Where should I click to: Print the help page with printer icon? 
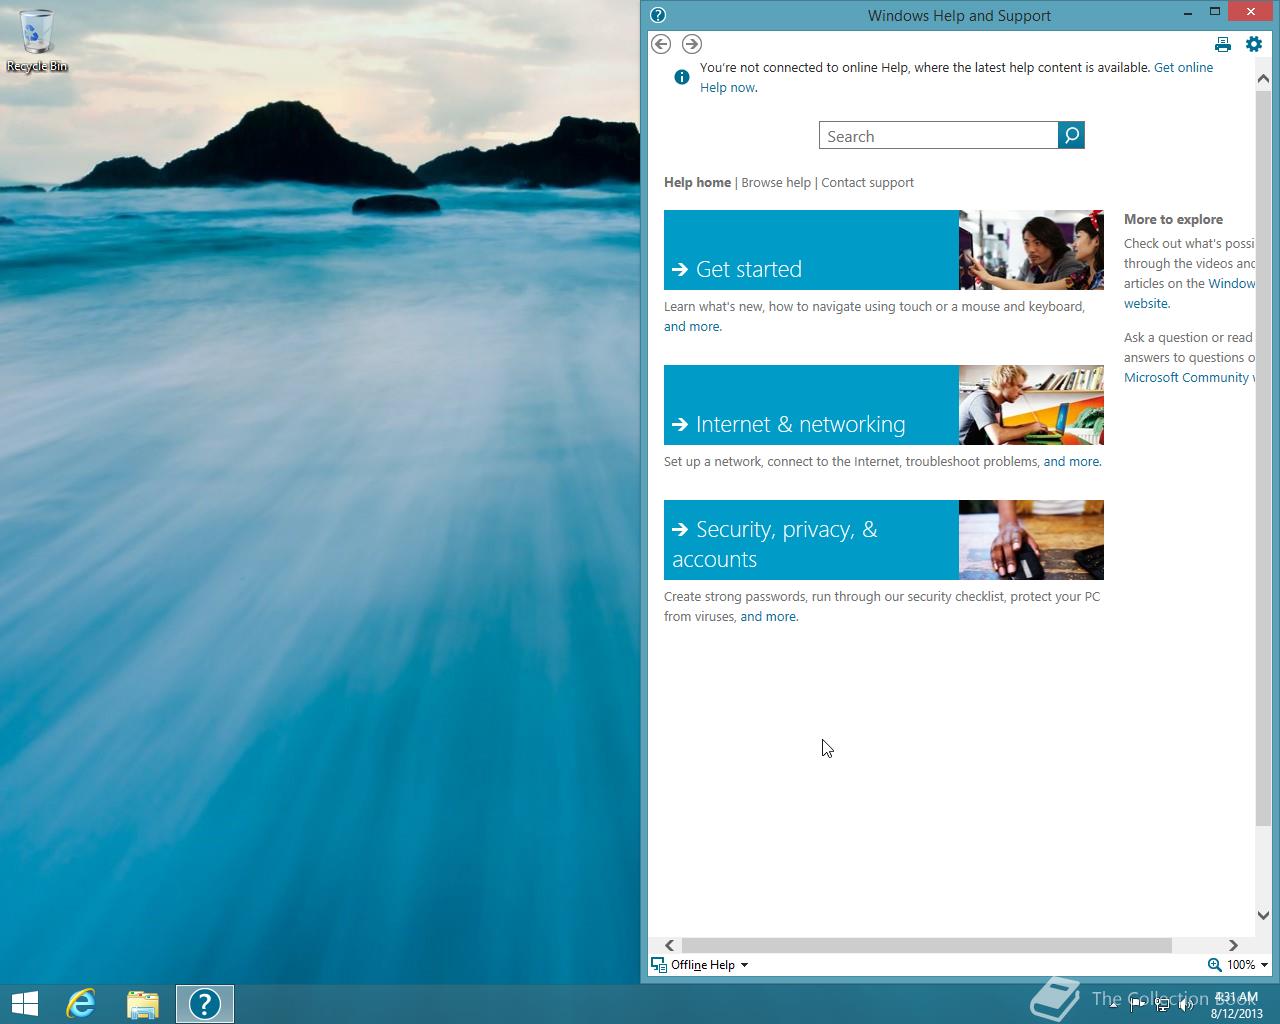(x=1222, y=44)
